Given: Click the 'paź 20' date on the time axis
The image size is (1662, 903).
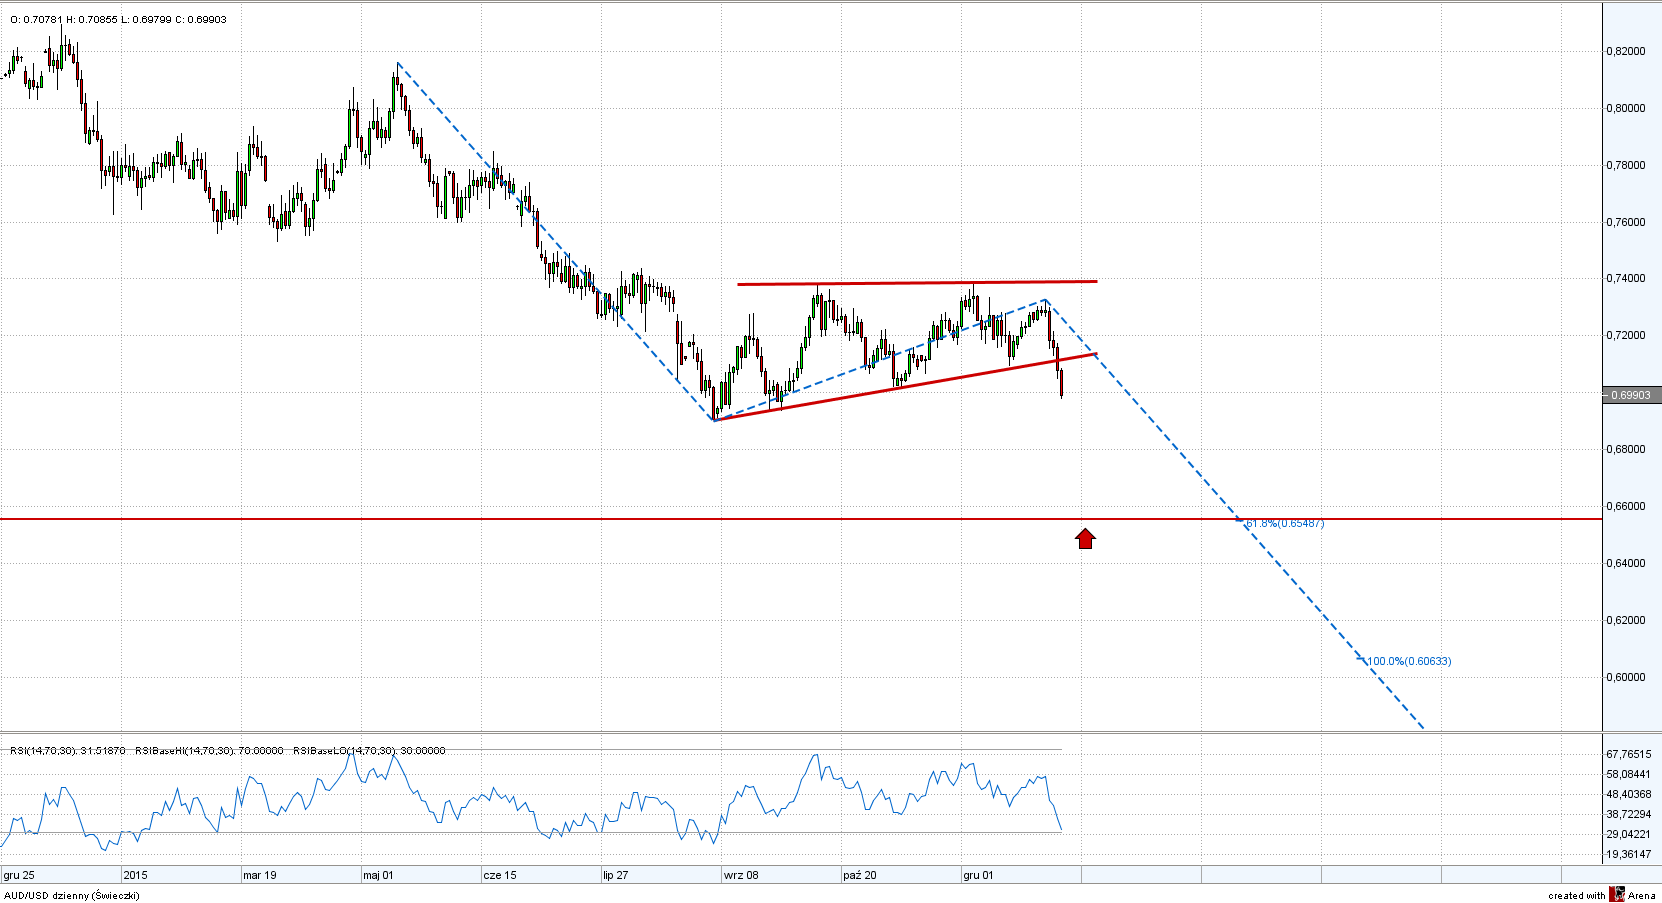Looking at the screenshot, I should [x=860, y=875].
